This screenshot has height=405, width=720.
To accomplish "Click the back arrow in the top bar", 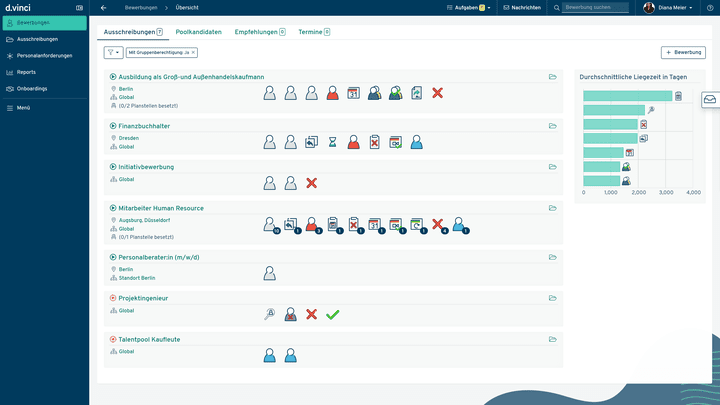I will click(104, 7).
